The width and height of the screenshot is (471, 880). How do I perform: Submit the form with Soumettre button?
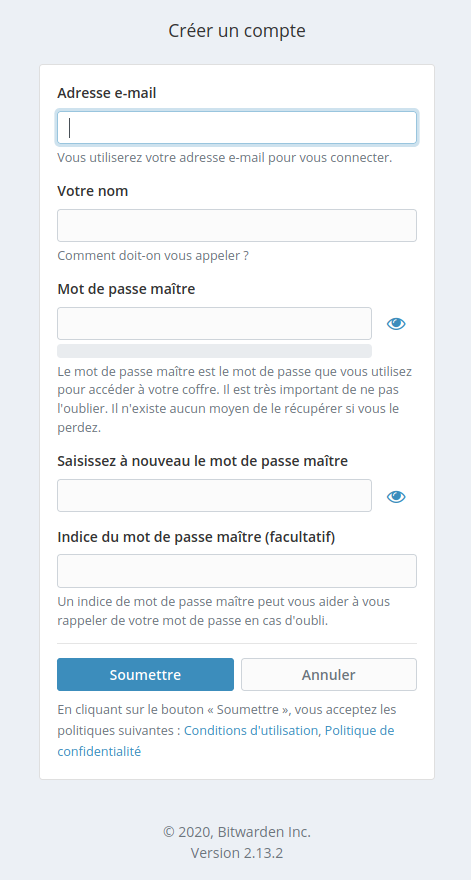tap(145, 675)
